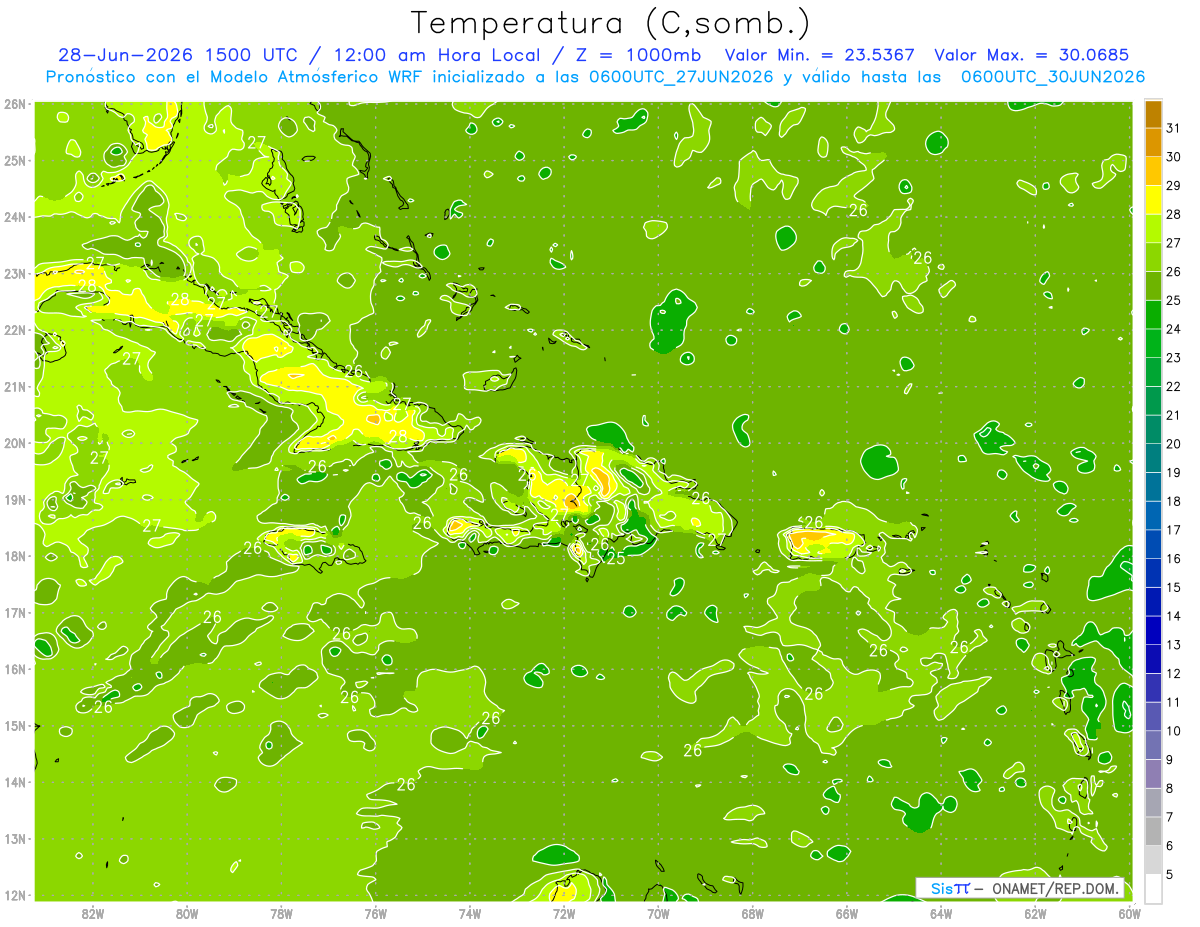Select the "Valor Min. = 23.5367" value
Viewport: 1200px width, 927px height.
pos(819,55)
